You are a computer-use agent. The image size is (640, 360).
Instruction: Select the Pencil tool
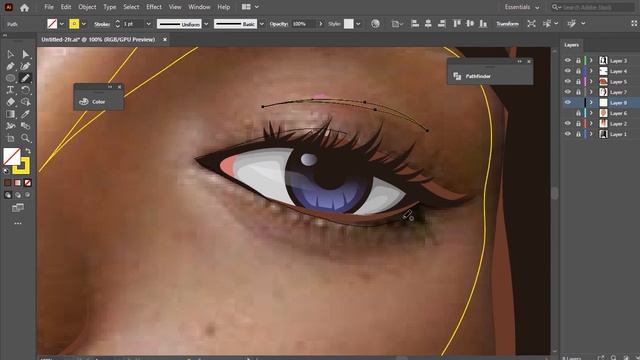pyautogui.click(x=26, y=78)
